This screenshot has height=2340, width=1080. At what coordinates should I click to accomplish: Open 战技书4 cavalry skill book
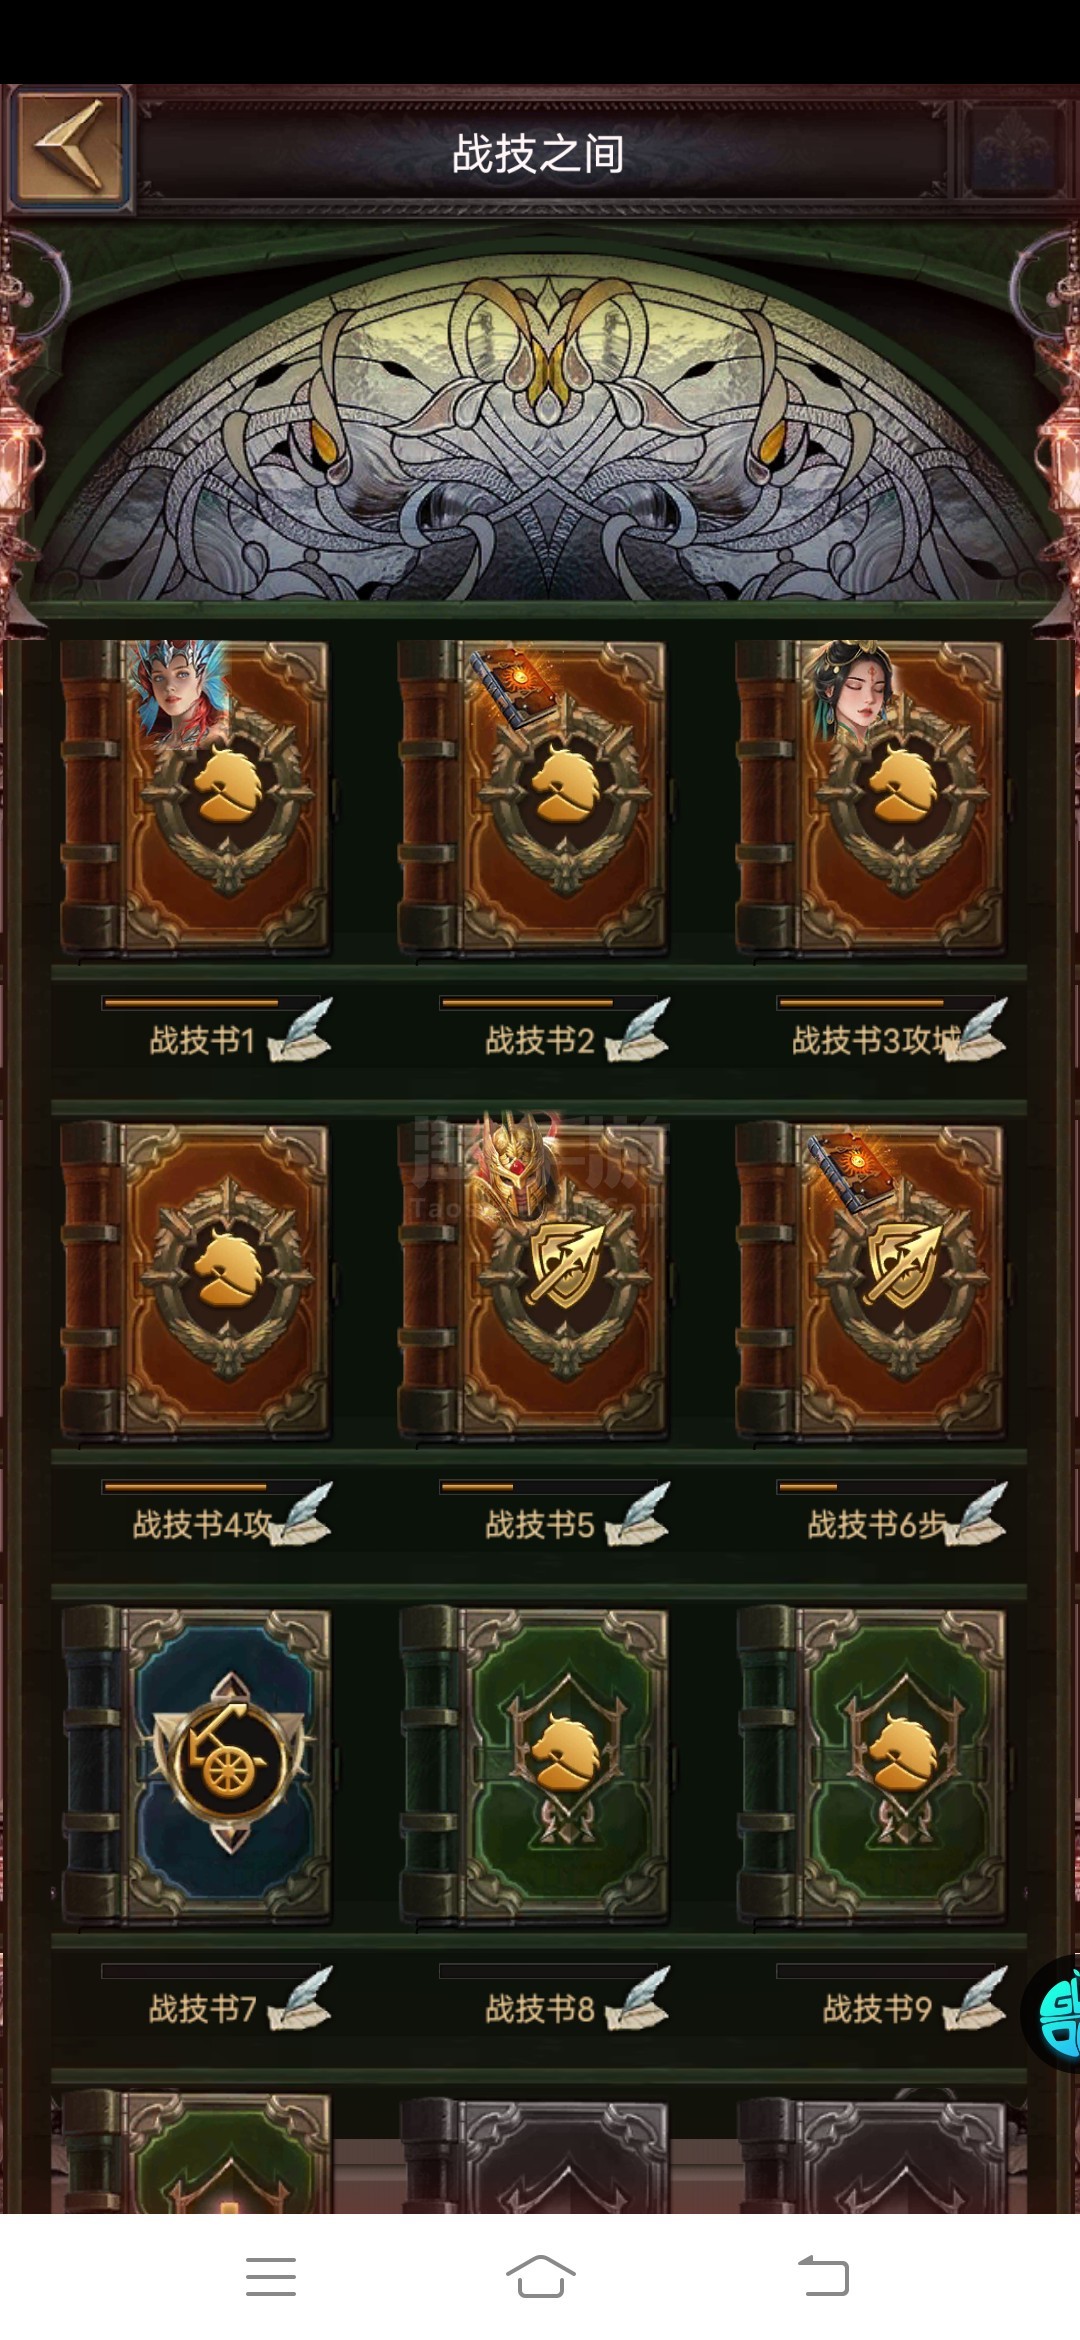tap(195, 1282)
